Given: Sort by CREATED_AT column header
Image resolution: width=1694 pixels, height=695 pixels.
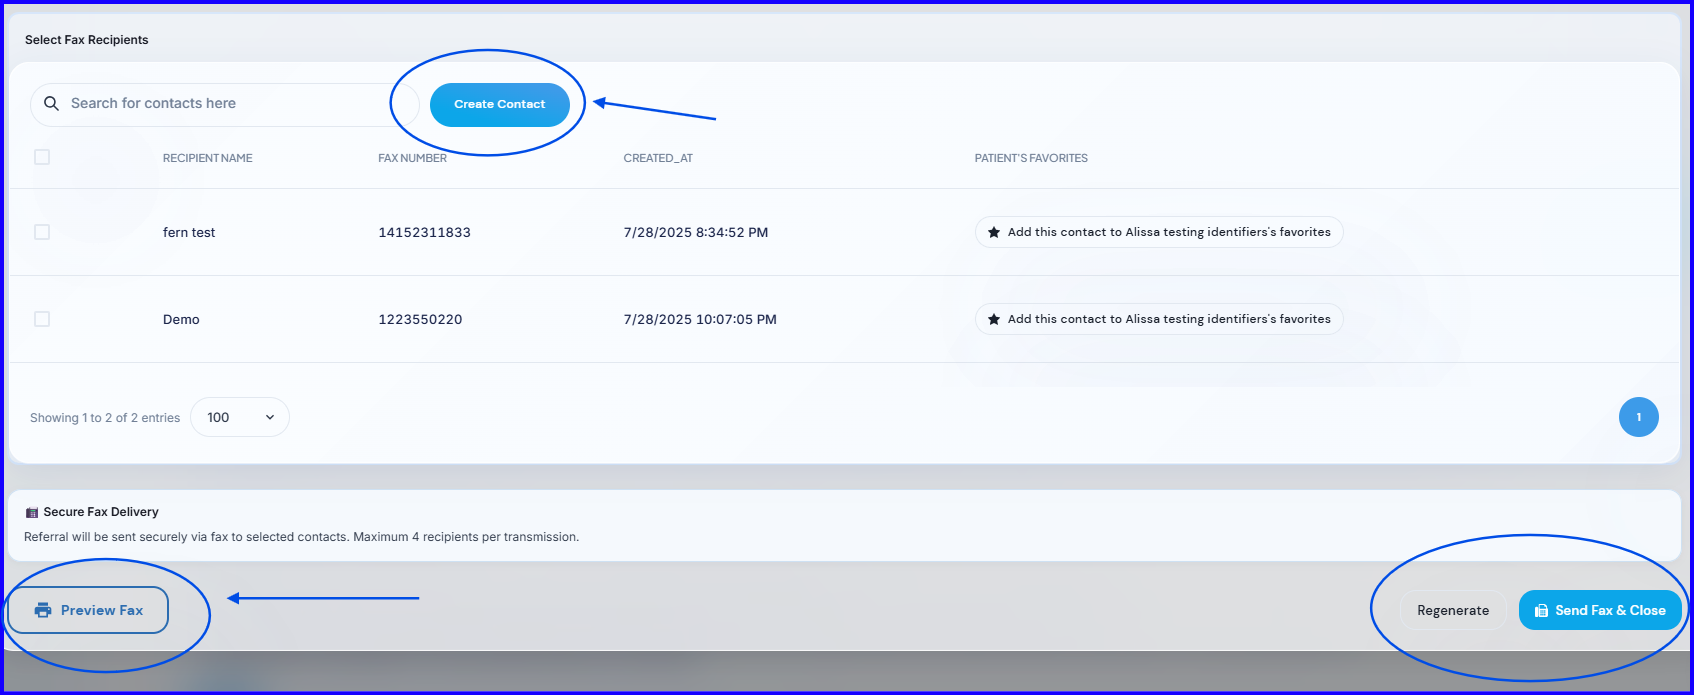Looking at the screenshot, I should pyautogui.click(x=658, y=158).
